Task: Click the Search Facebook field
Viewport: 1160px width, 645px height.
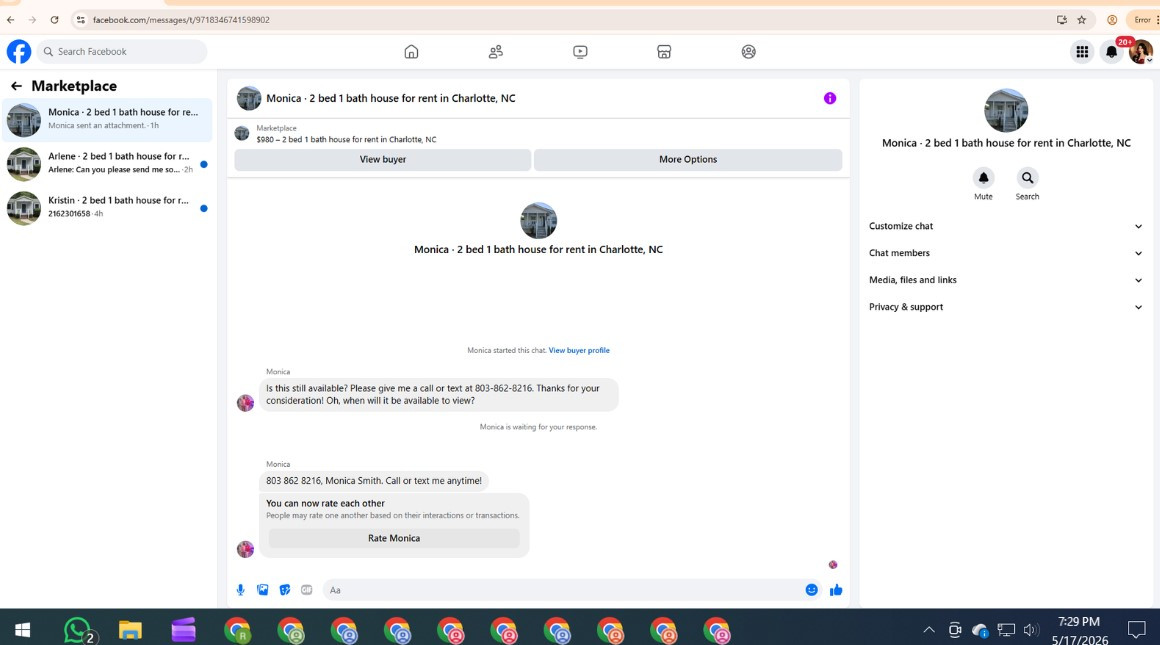Action: coord(122,52)
